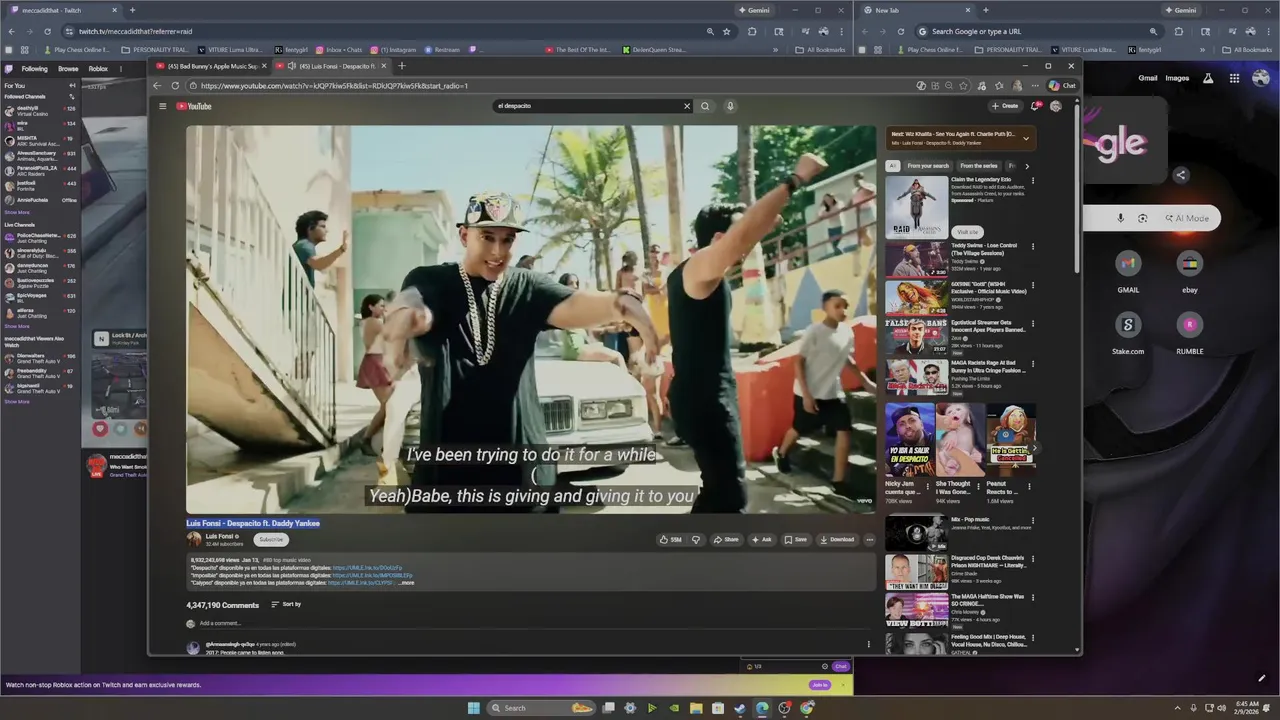Close the Luis Fonsi Despacito browser tab
The height and width of the screenshot is (720, 1280).
[x=386, y=66]
